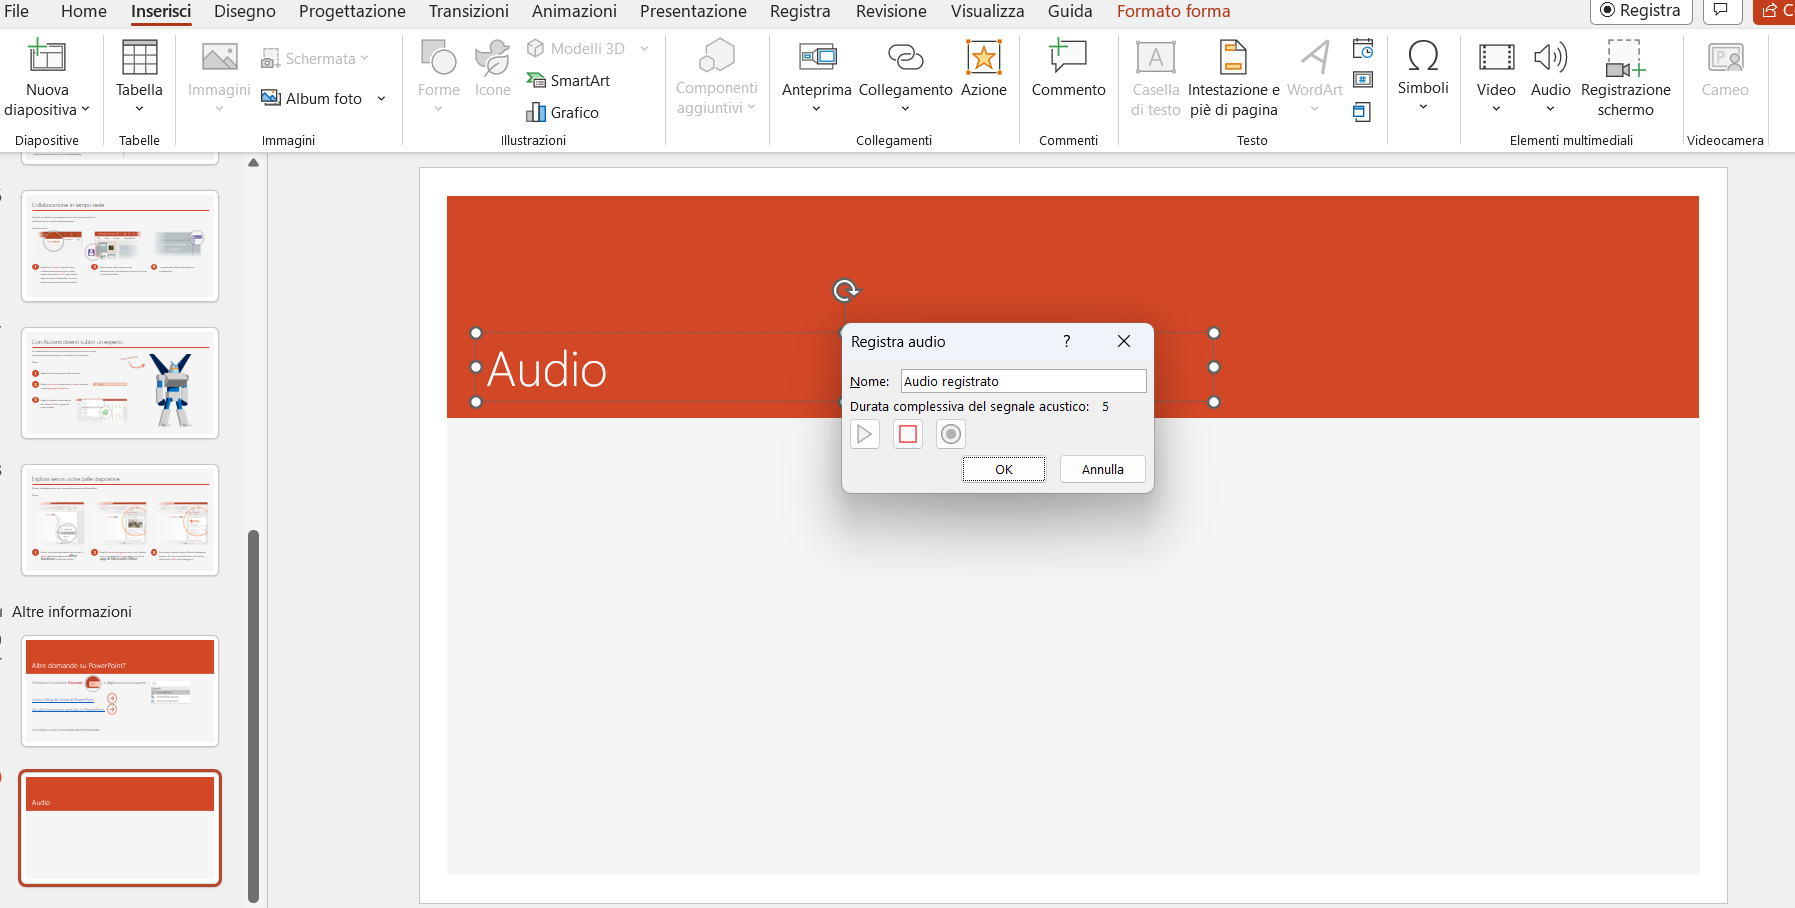
Task: Confirm recording with OK
Action: pyautogui.click(x=1004, y=468)
